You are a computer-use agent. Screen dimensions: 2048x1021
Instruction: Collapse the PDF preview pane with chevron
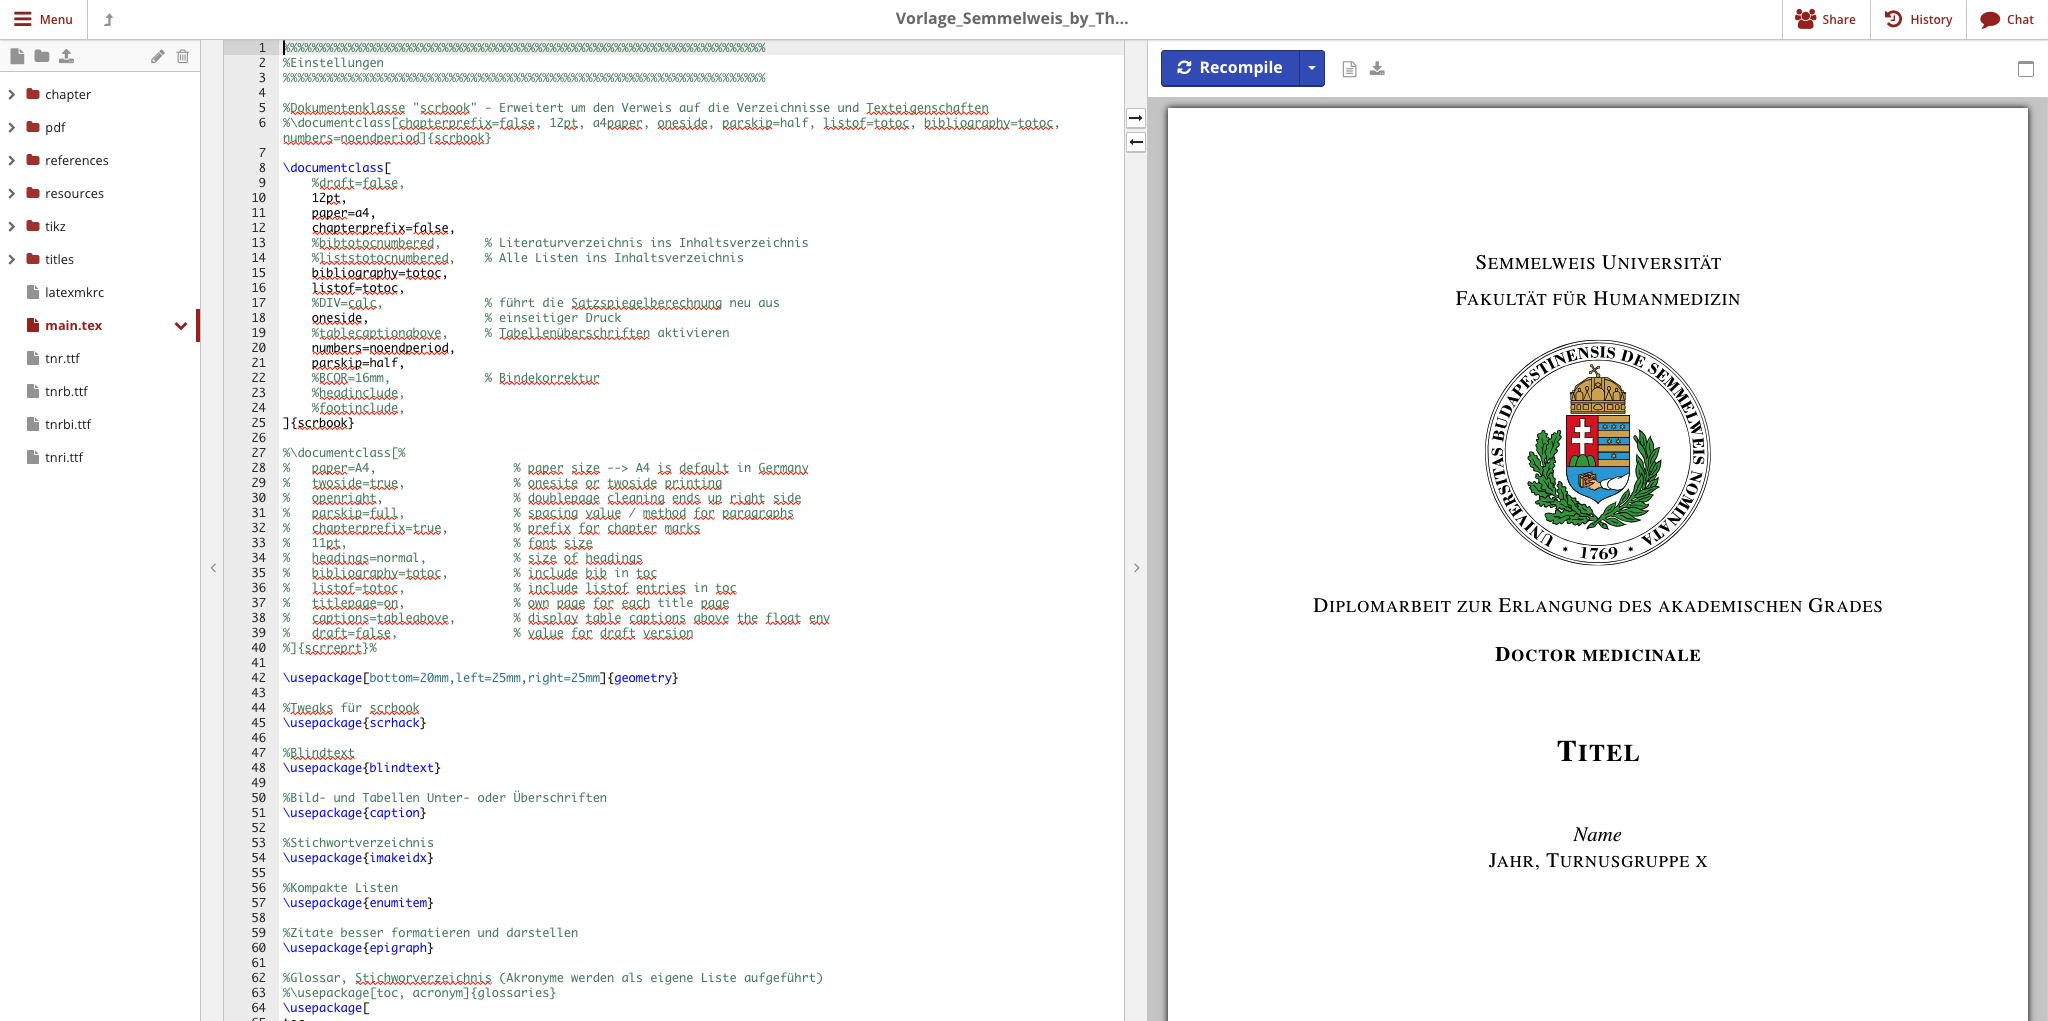[1136, 568]
